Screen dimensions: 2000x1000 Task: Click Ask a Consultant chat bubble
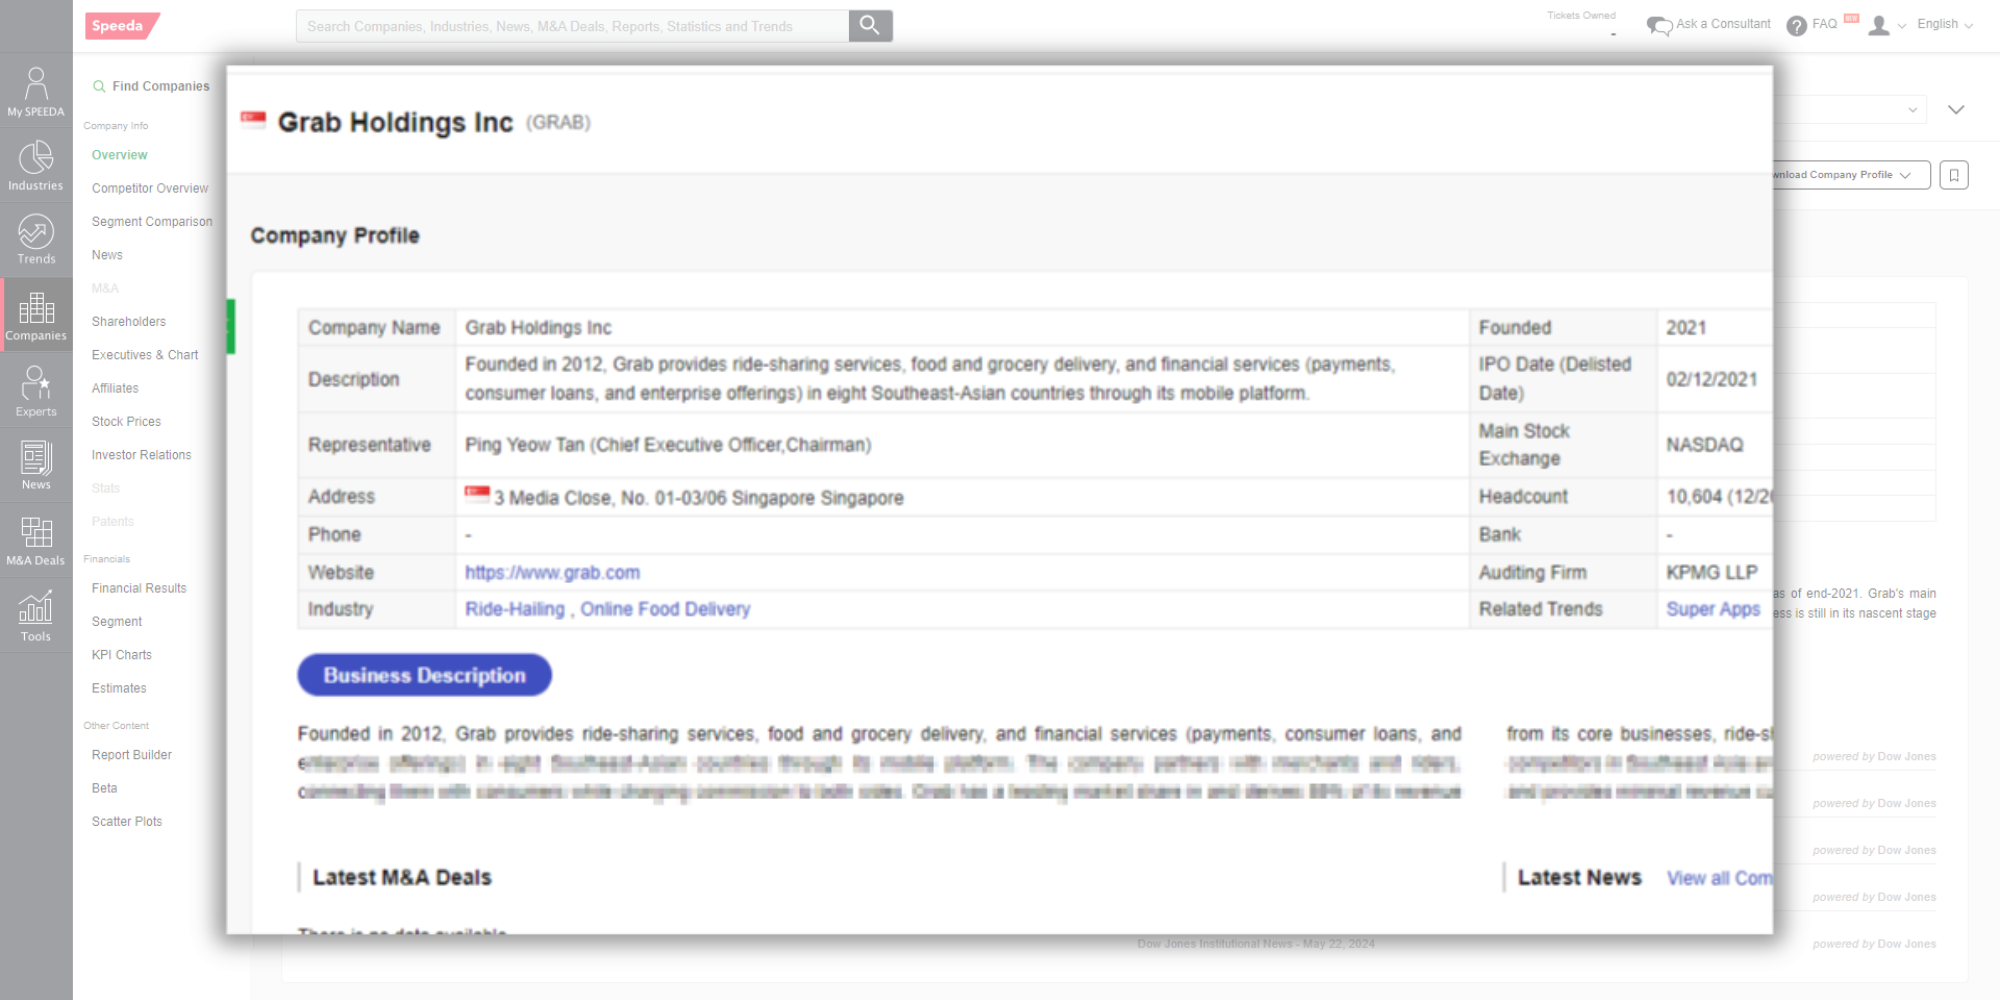(x=1660, y=24)
